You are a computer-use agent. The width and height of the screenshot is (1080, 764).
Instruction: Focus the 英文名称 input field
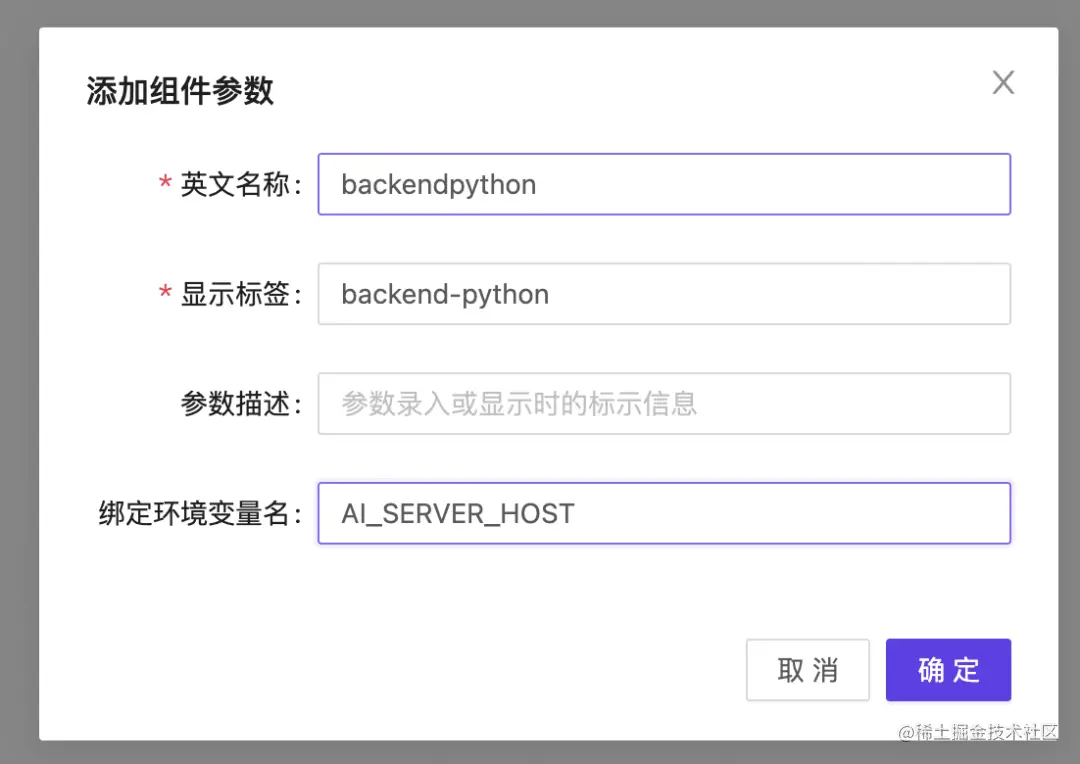663,184
